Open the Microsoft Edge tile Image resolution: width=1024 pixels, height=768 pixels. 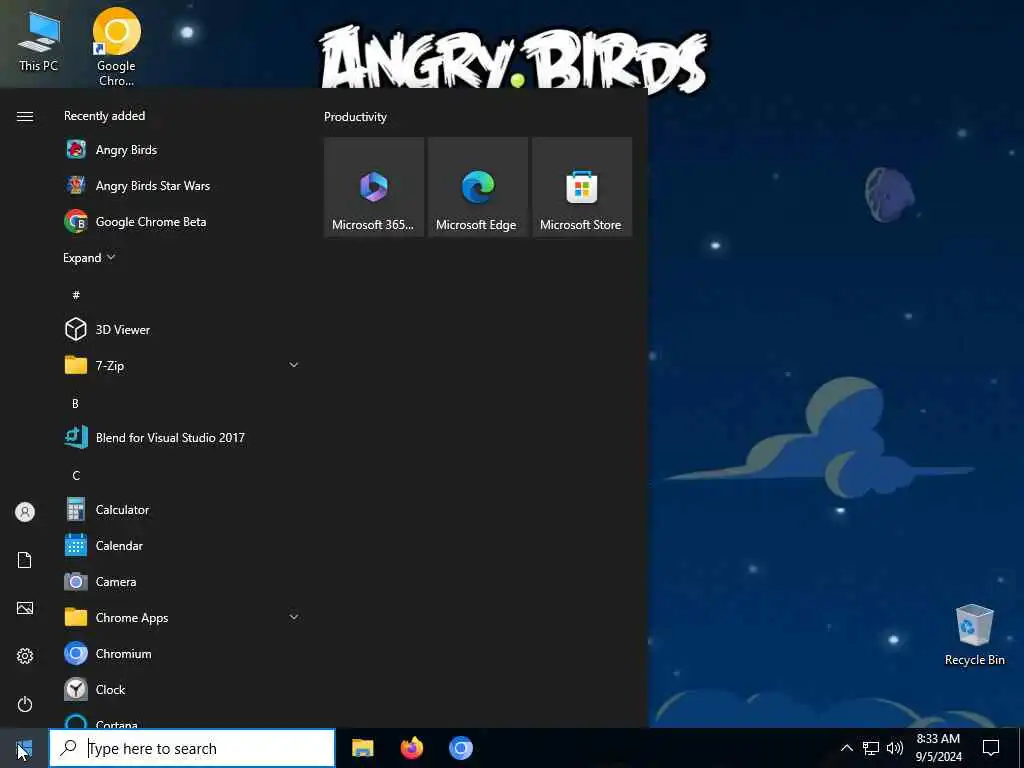(x=477, y=187)
